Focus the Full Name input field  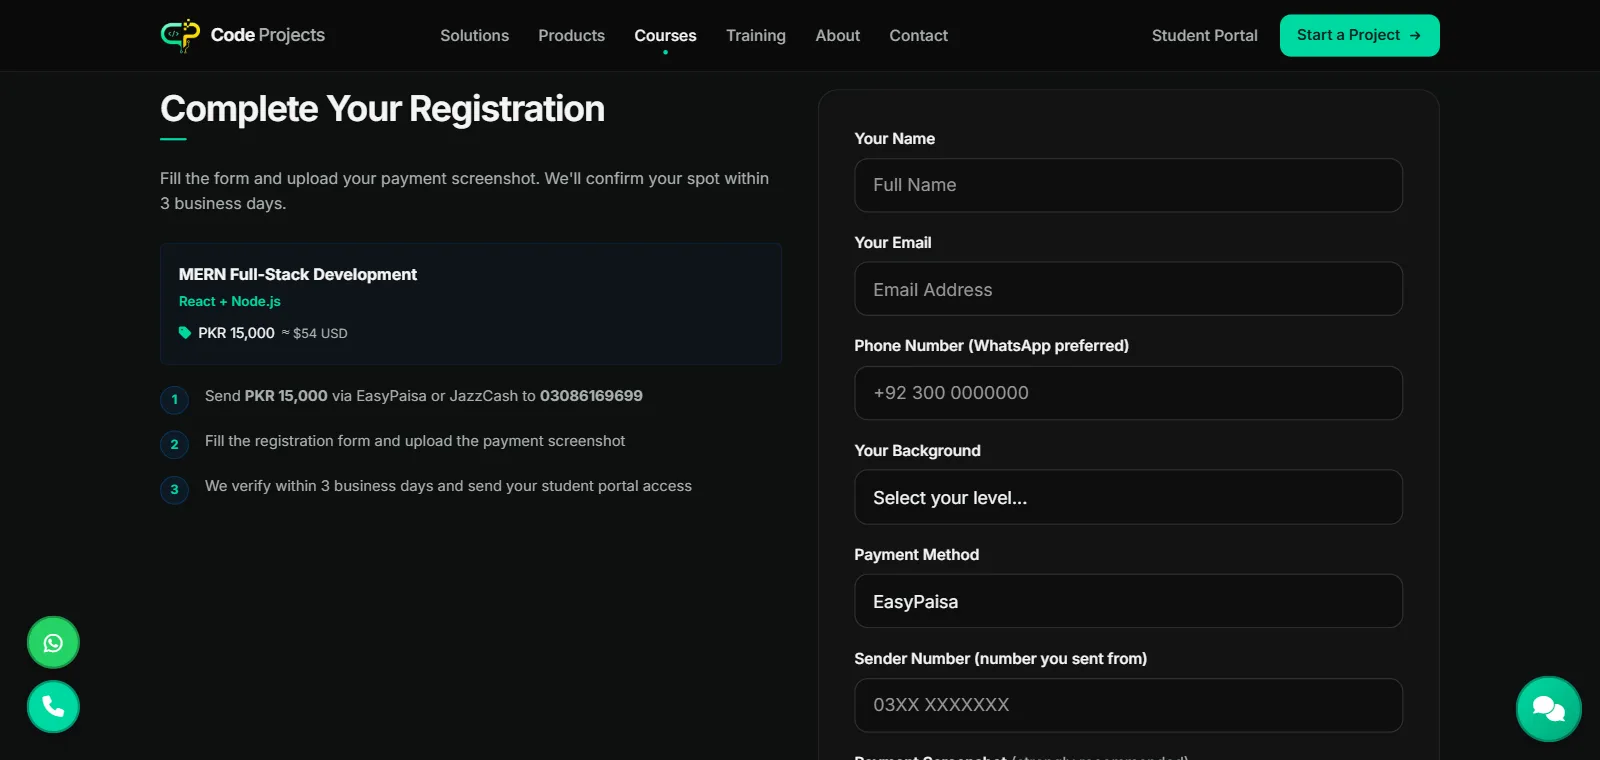point(1128,185)
